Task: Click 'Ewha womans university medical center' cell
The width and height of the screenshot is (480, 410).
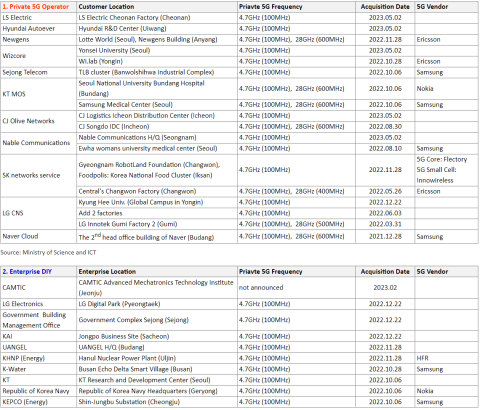Action: click(x=157, y=149)
